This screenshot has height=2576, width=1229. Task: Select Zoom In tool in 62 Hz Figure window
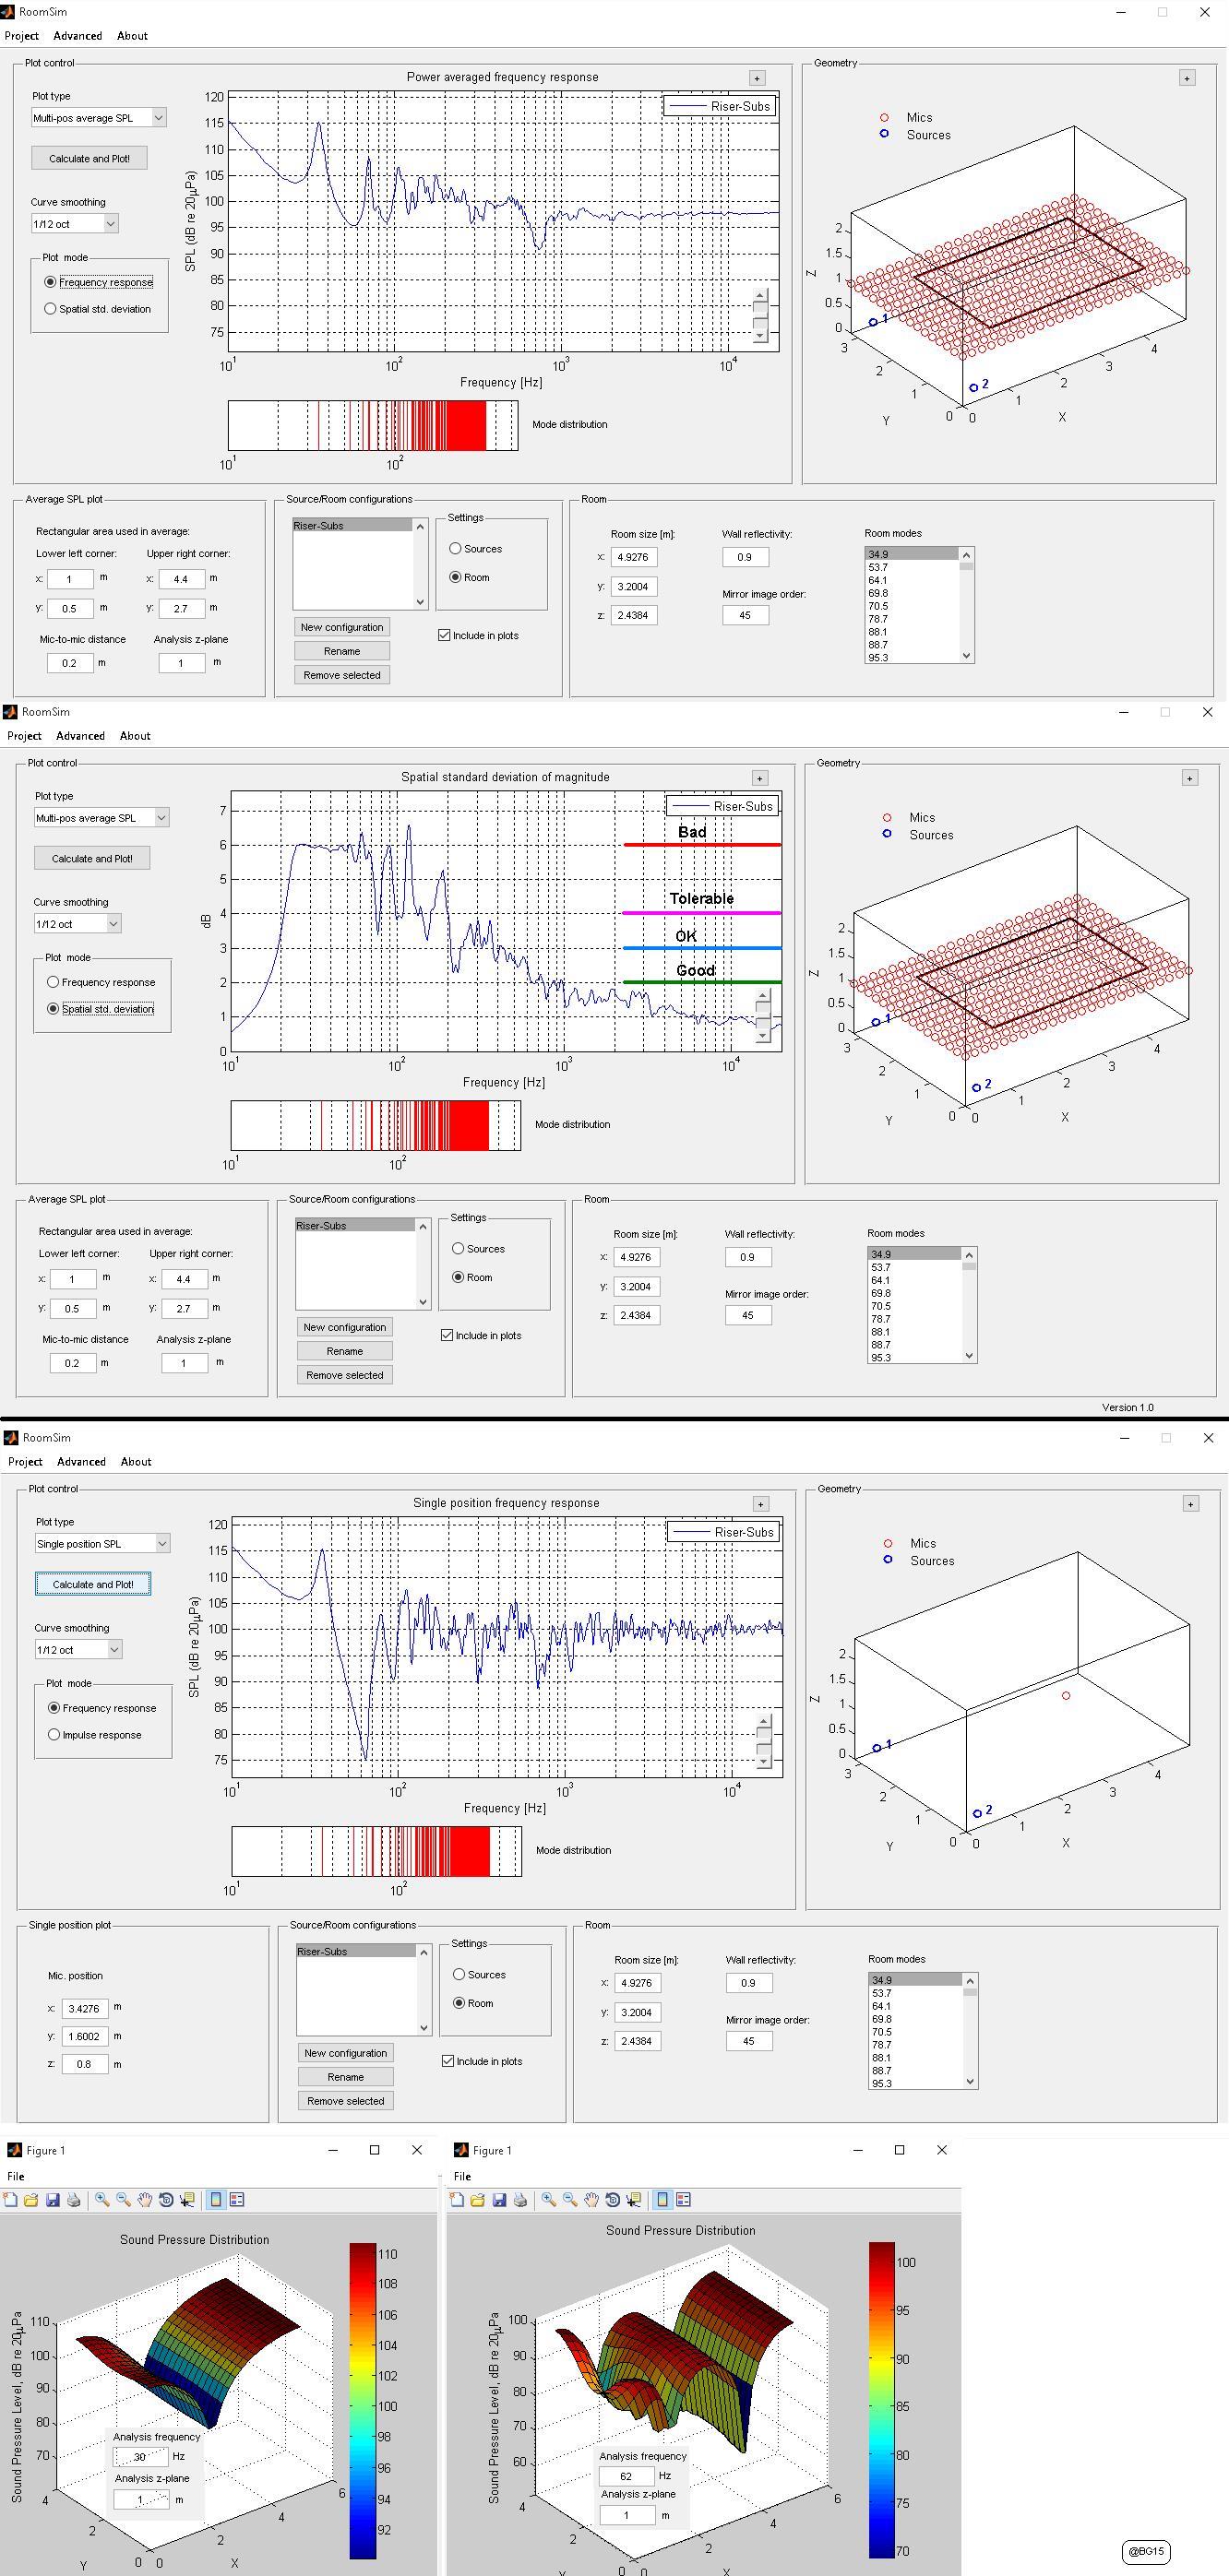pos(549,2199)
